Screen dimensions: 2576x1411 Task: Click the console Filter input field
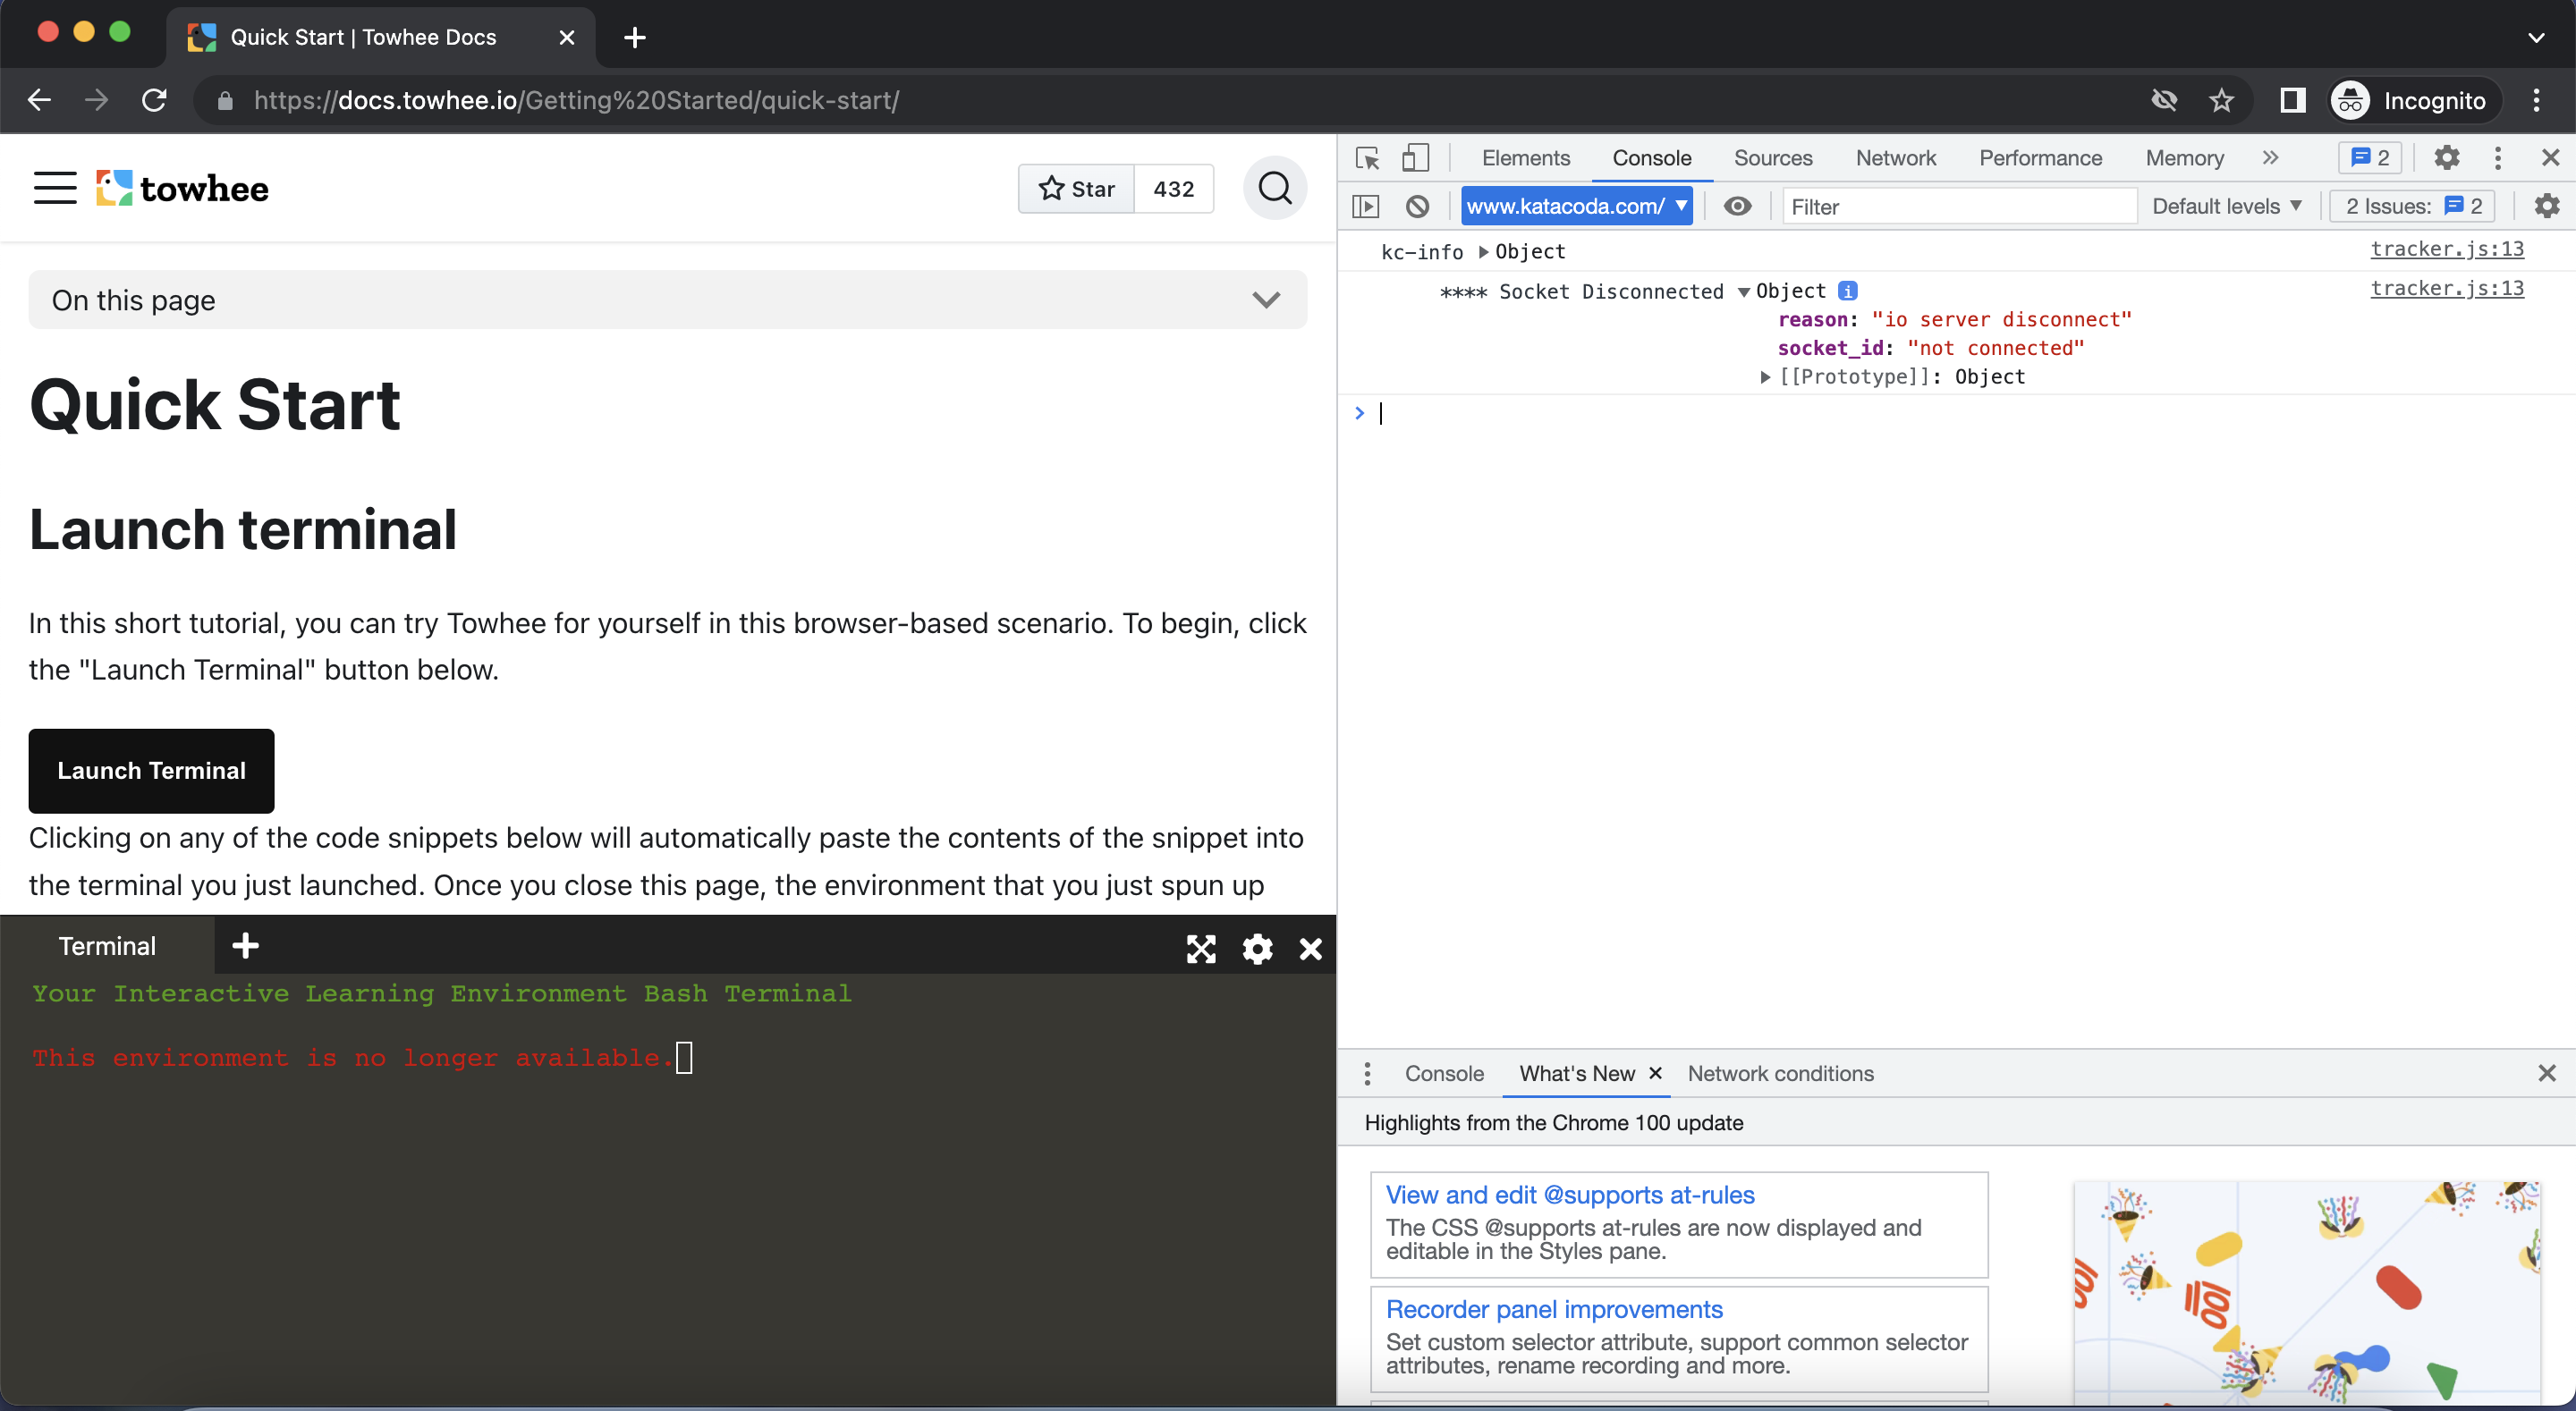pos(1958,206)
